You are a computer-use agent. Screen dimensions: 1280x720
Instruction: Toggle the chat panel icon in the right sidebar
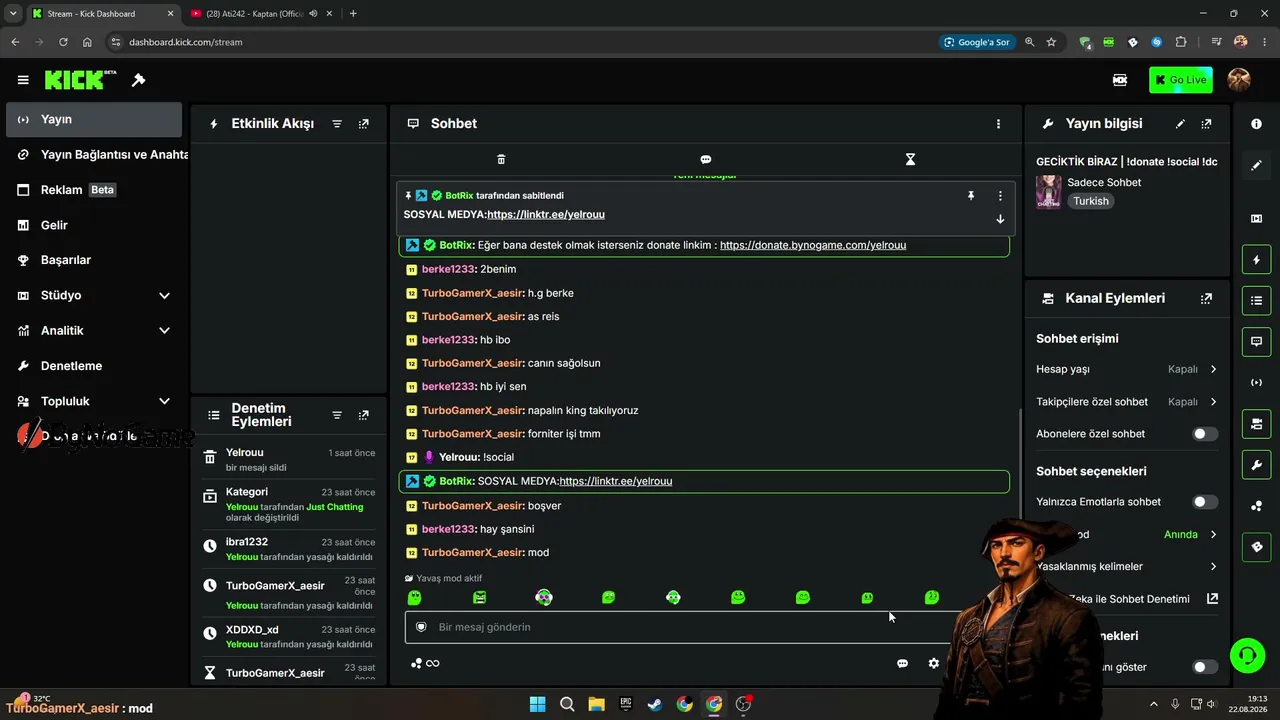point(1257,341)
